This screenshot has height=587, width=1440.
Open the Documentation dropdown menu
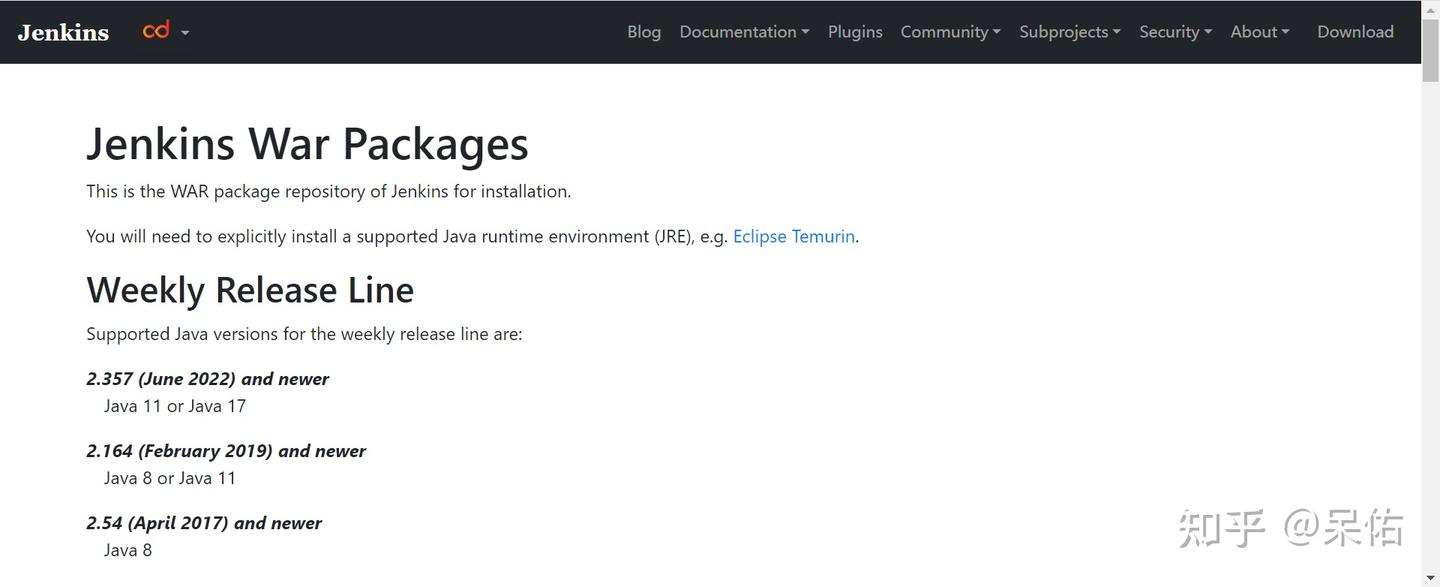point(743,31)
